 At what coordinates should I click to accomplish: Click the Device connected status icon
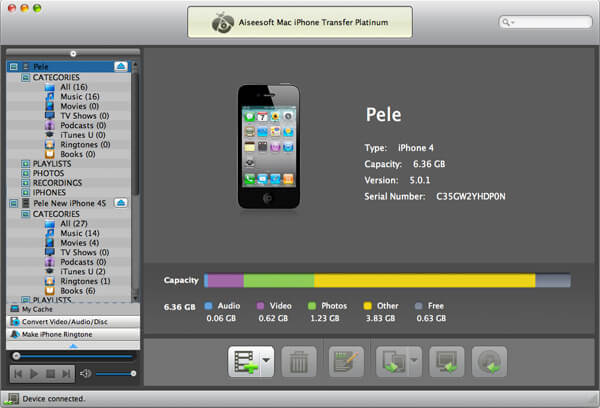(11, 399)
